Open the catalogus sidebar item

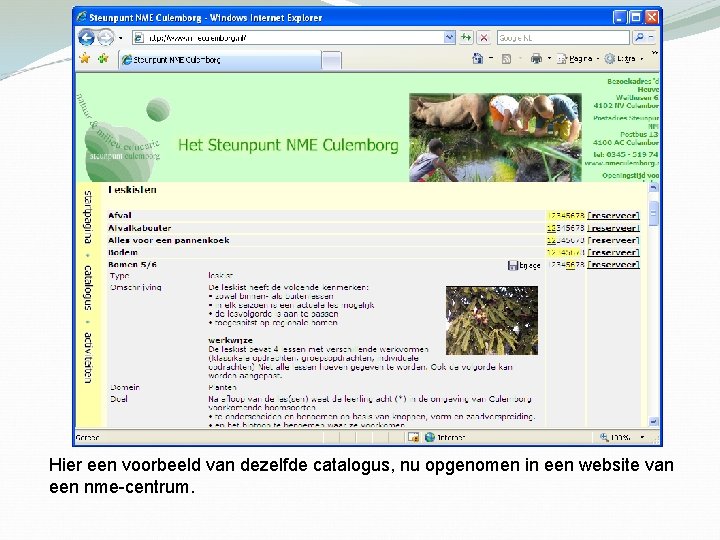(x=87, y=288)
